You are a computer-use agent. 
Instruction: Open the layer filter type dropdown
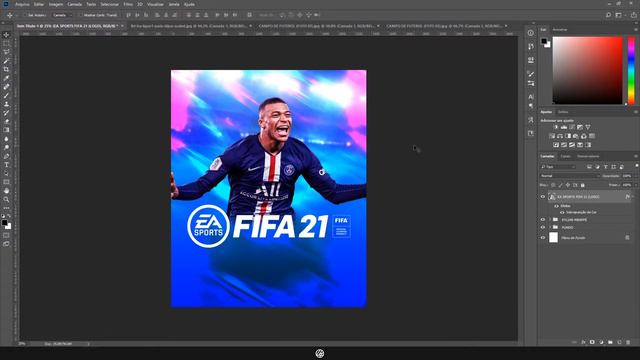tap(558, 167)
